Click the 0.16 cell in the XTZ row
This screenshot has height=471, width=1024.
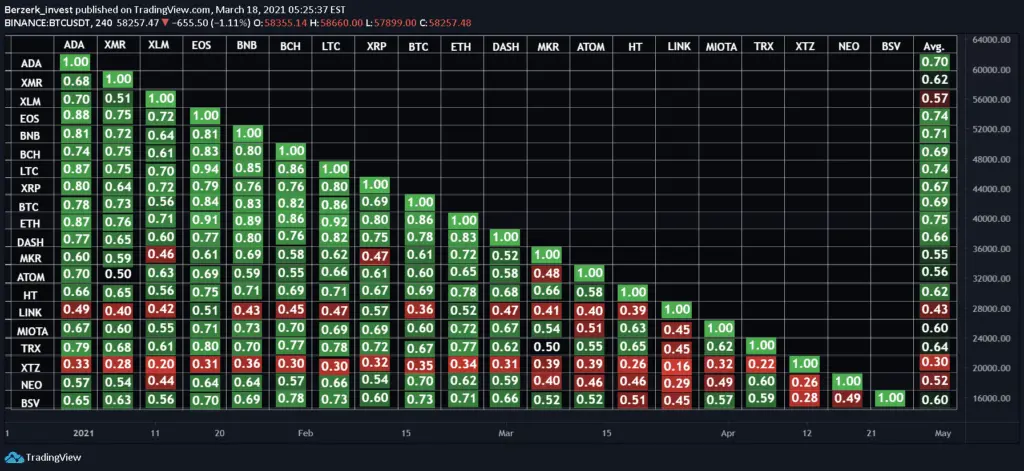pos(677,365)
